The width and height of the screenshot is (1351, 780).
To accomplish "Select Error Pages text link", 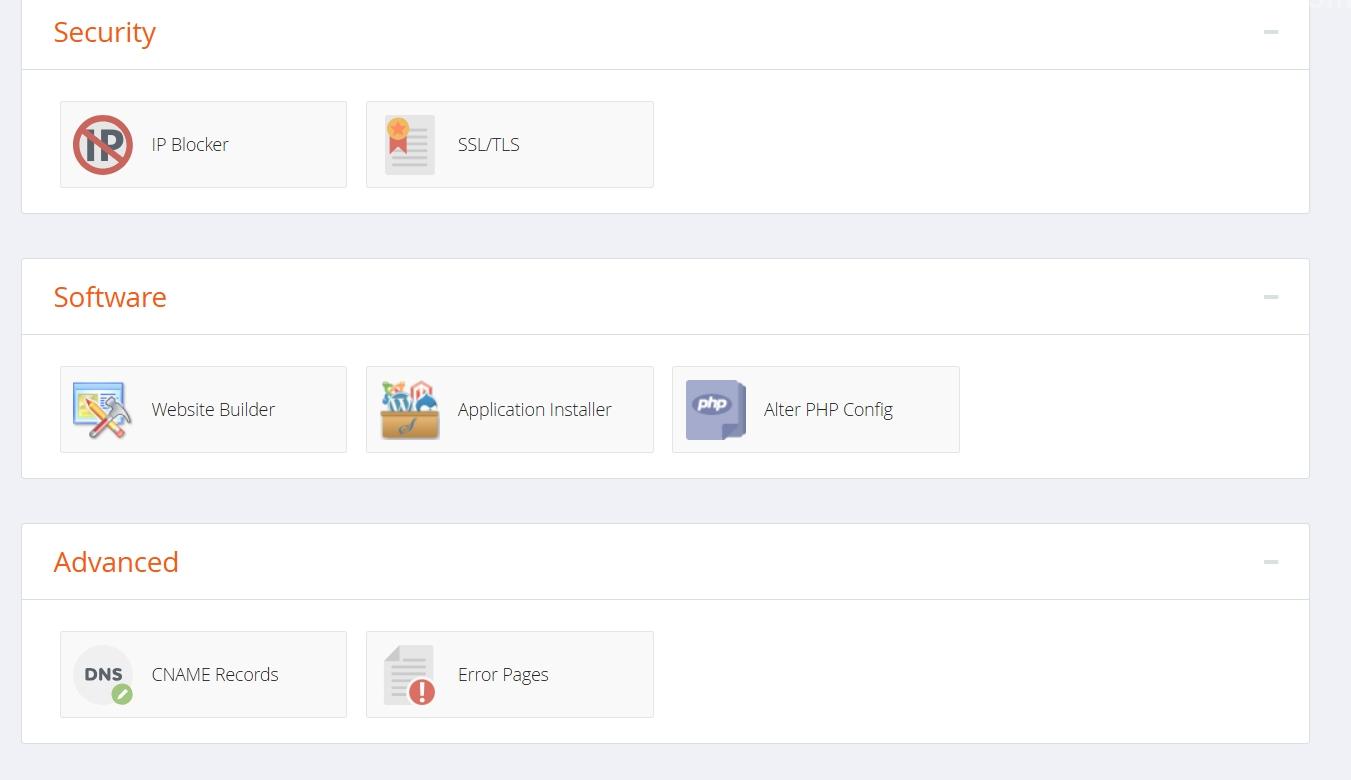I will pos(503,675).
